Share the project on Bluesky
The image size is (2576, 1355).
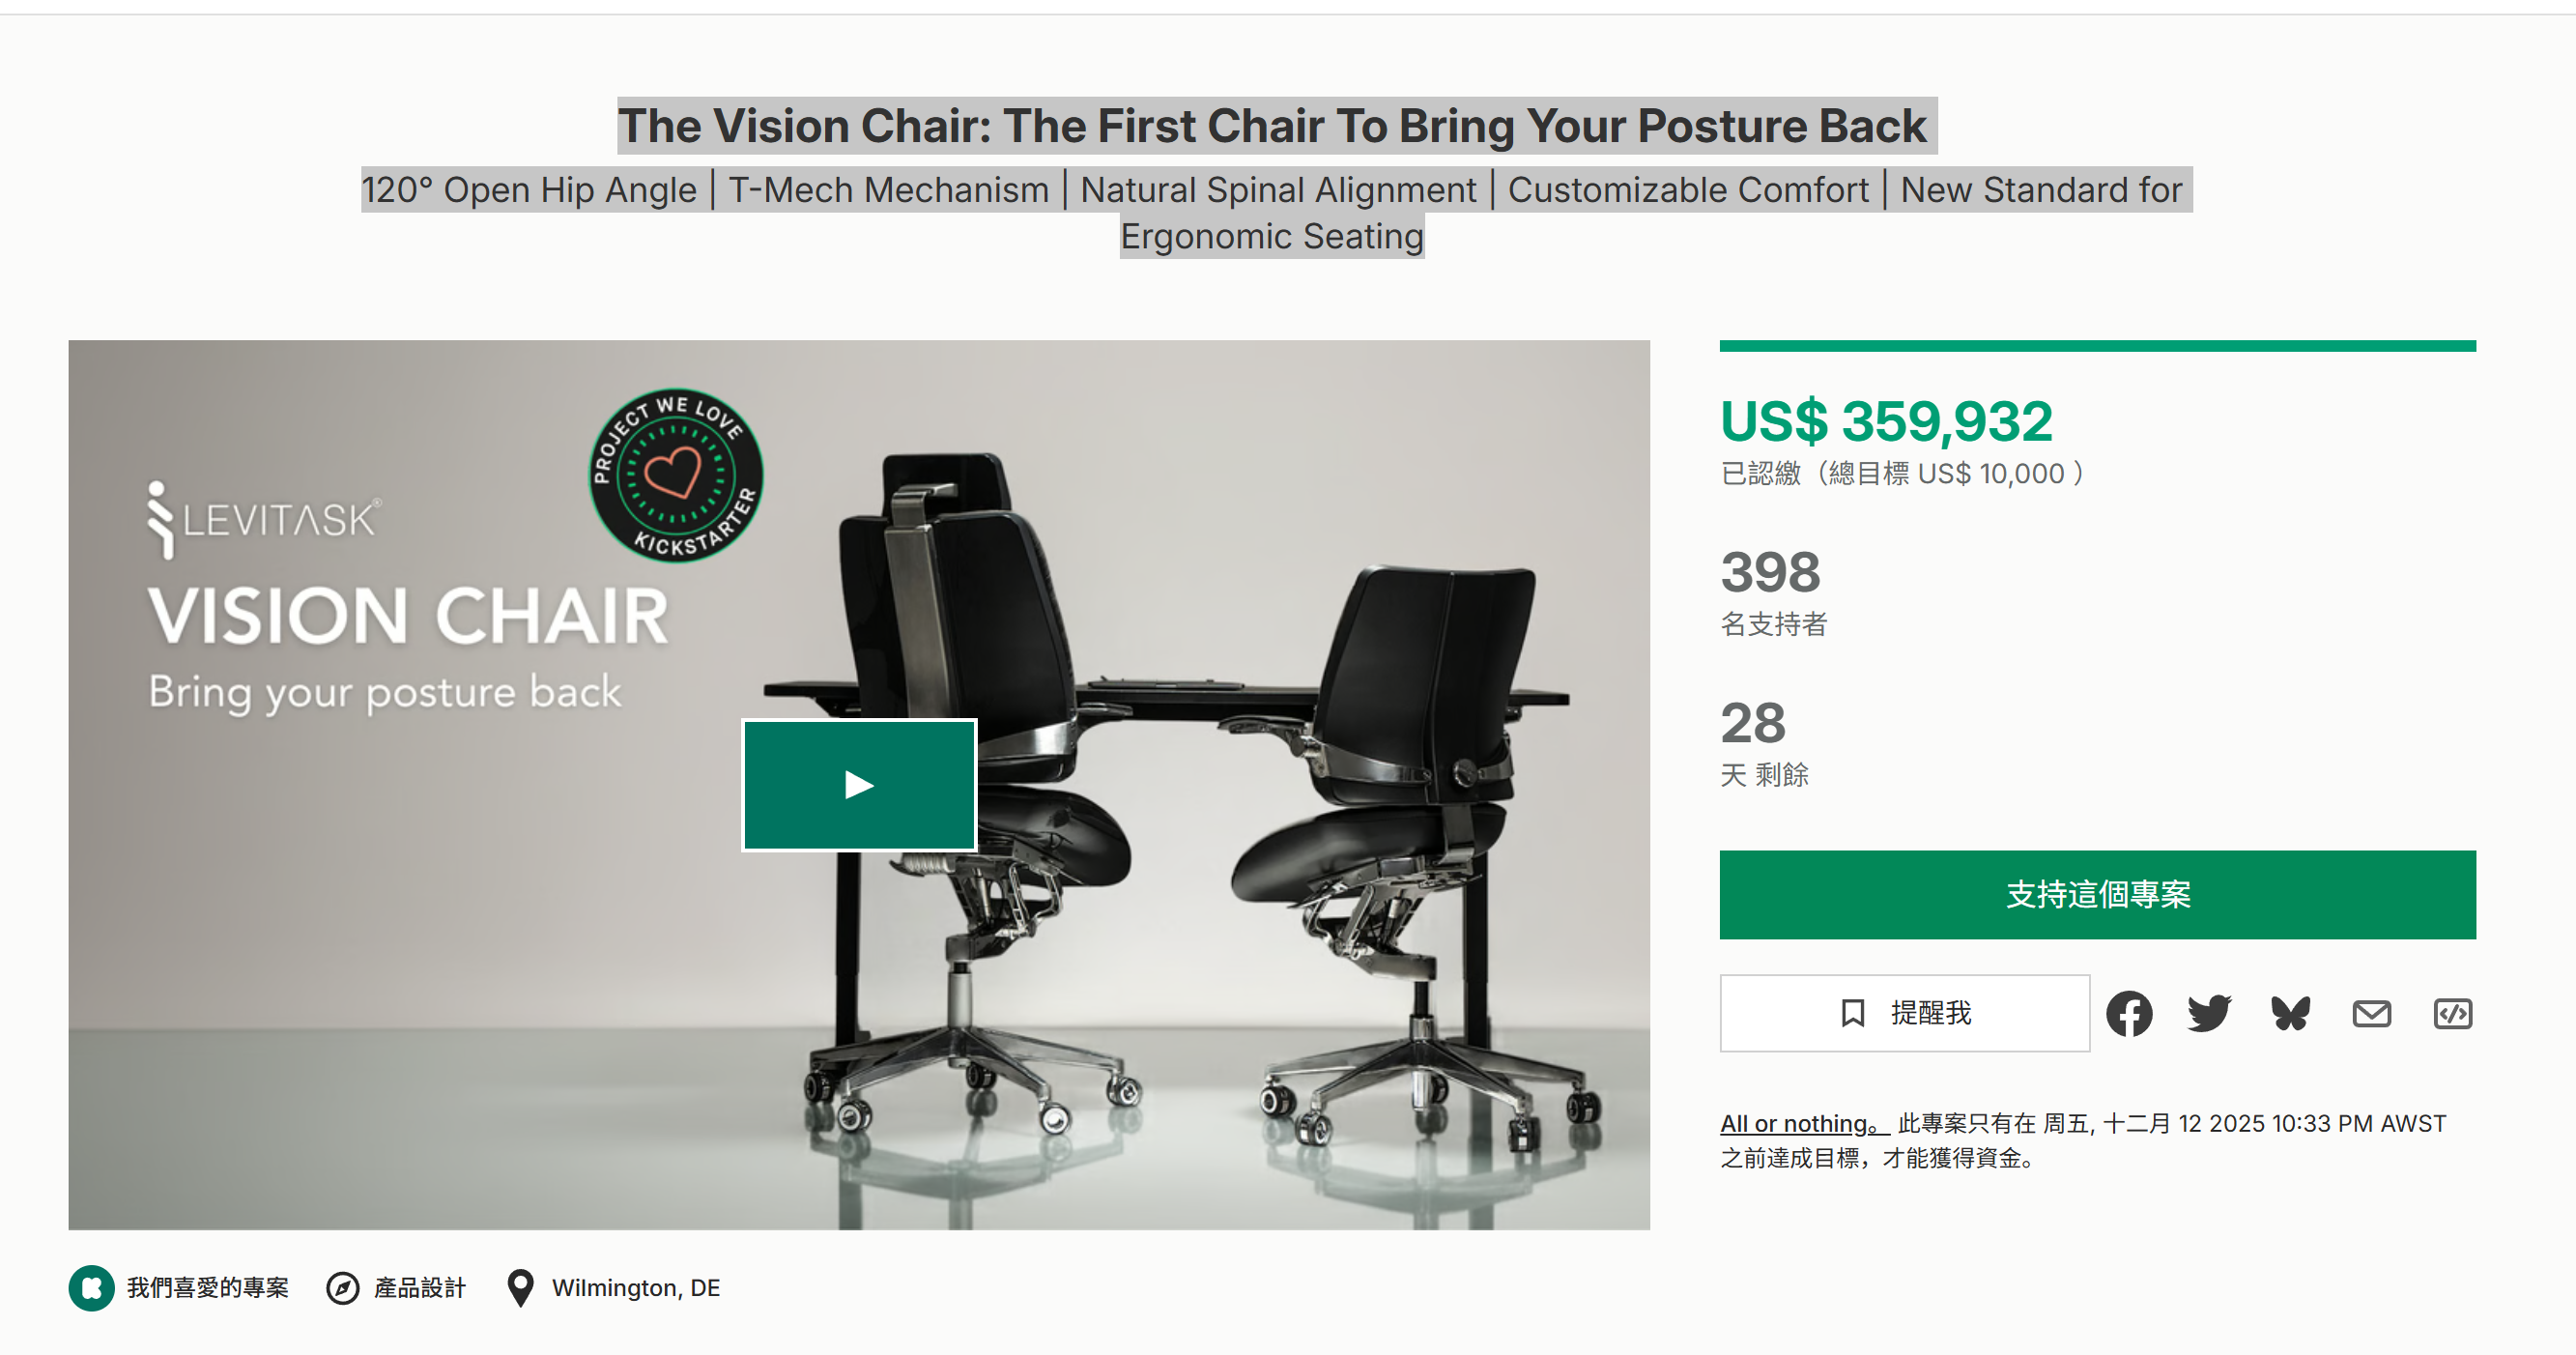tap(2290, 1013)
